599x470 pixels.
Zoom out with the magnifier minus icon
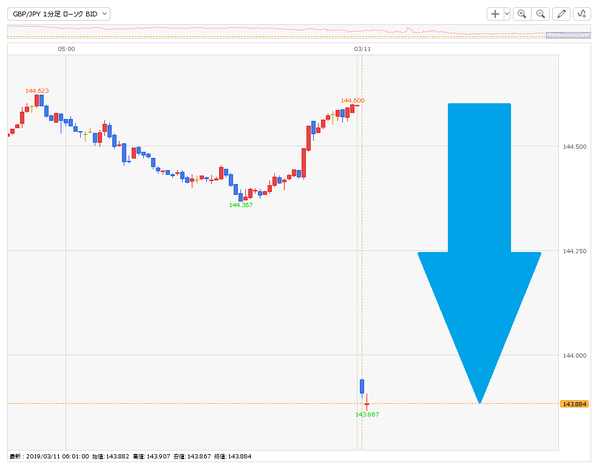point(541,14)
